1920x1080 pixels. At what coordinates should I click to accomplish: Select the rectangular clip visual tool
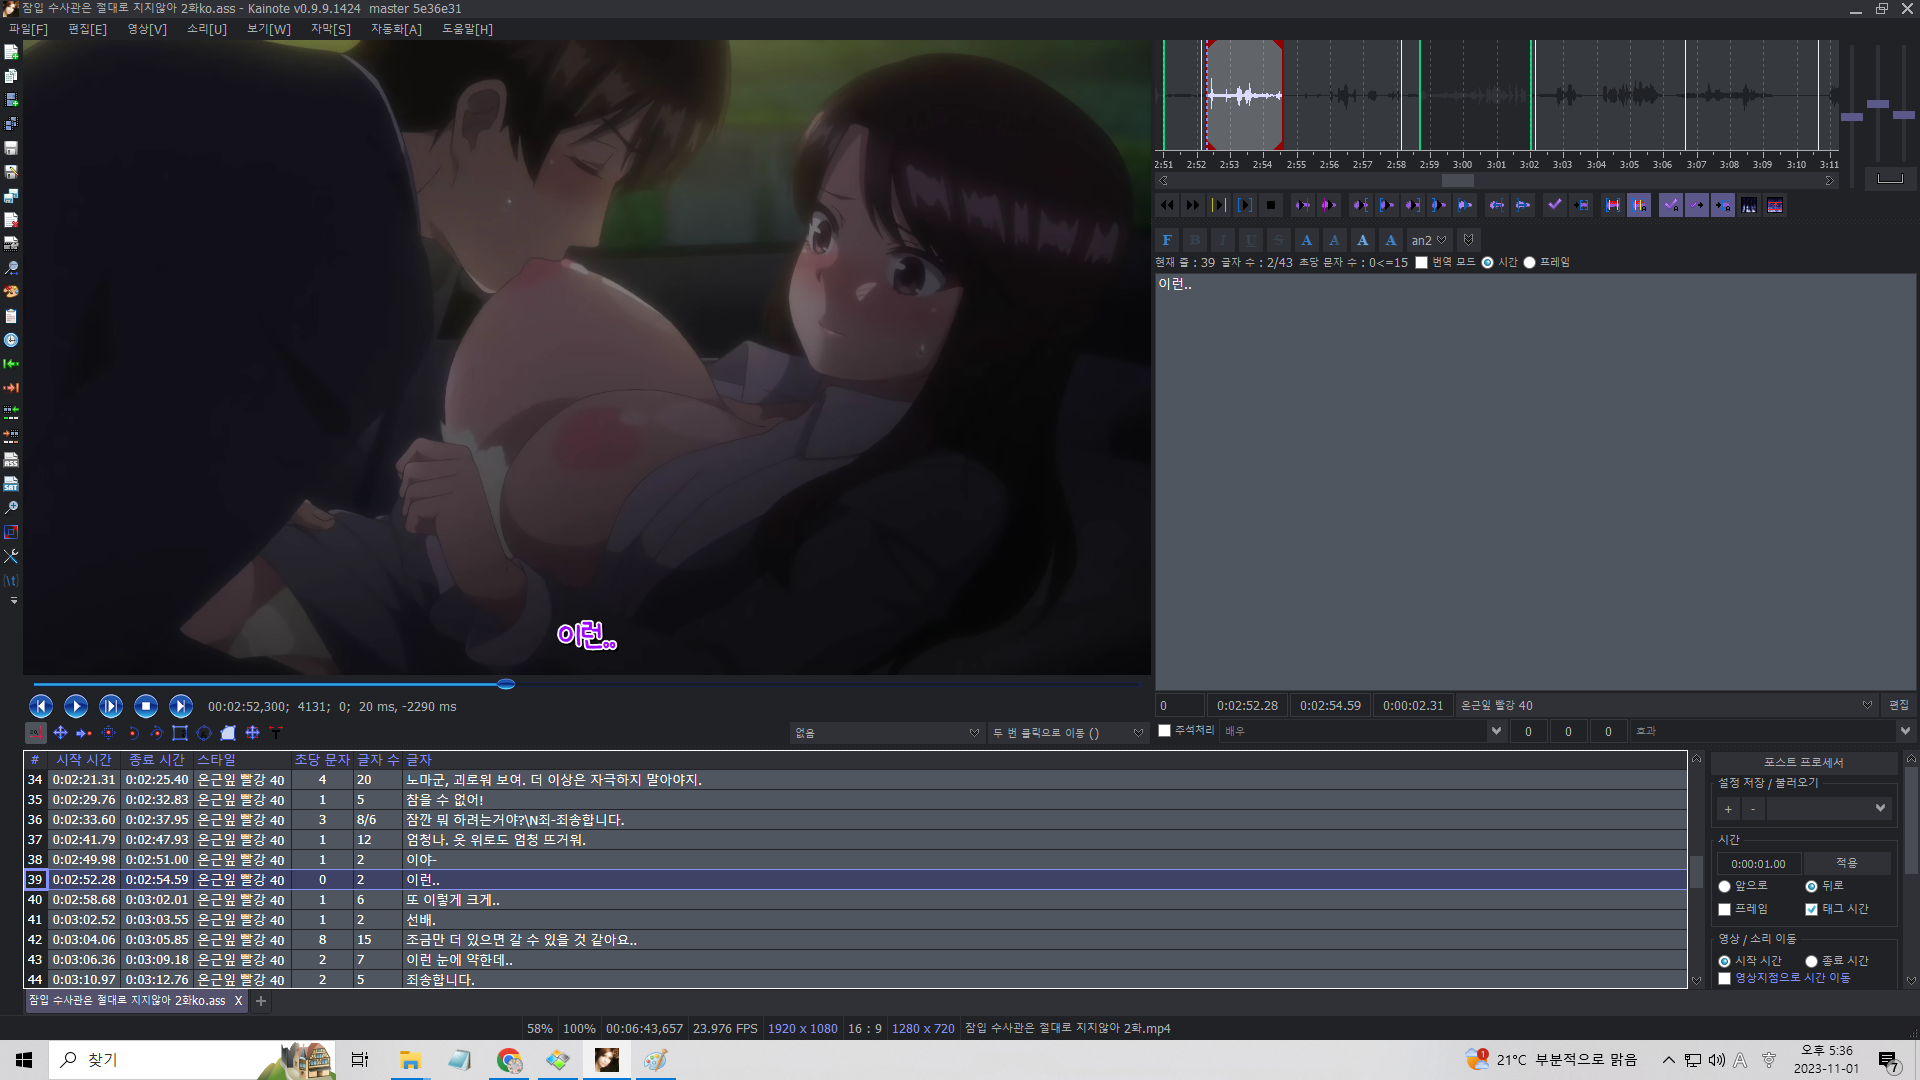pos(180,733)
